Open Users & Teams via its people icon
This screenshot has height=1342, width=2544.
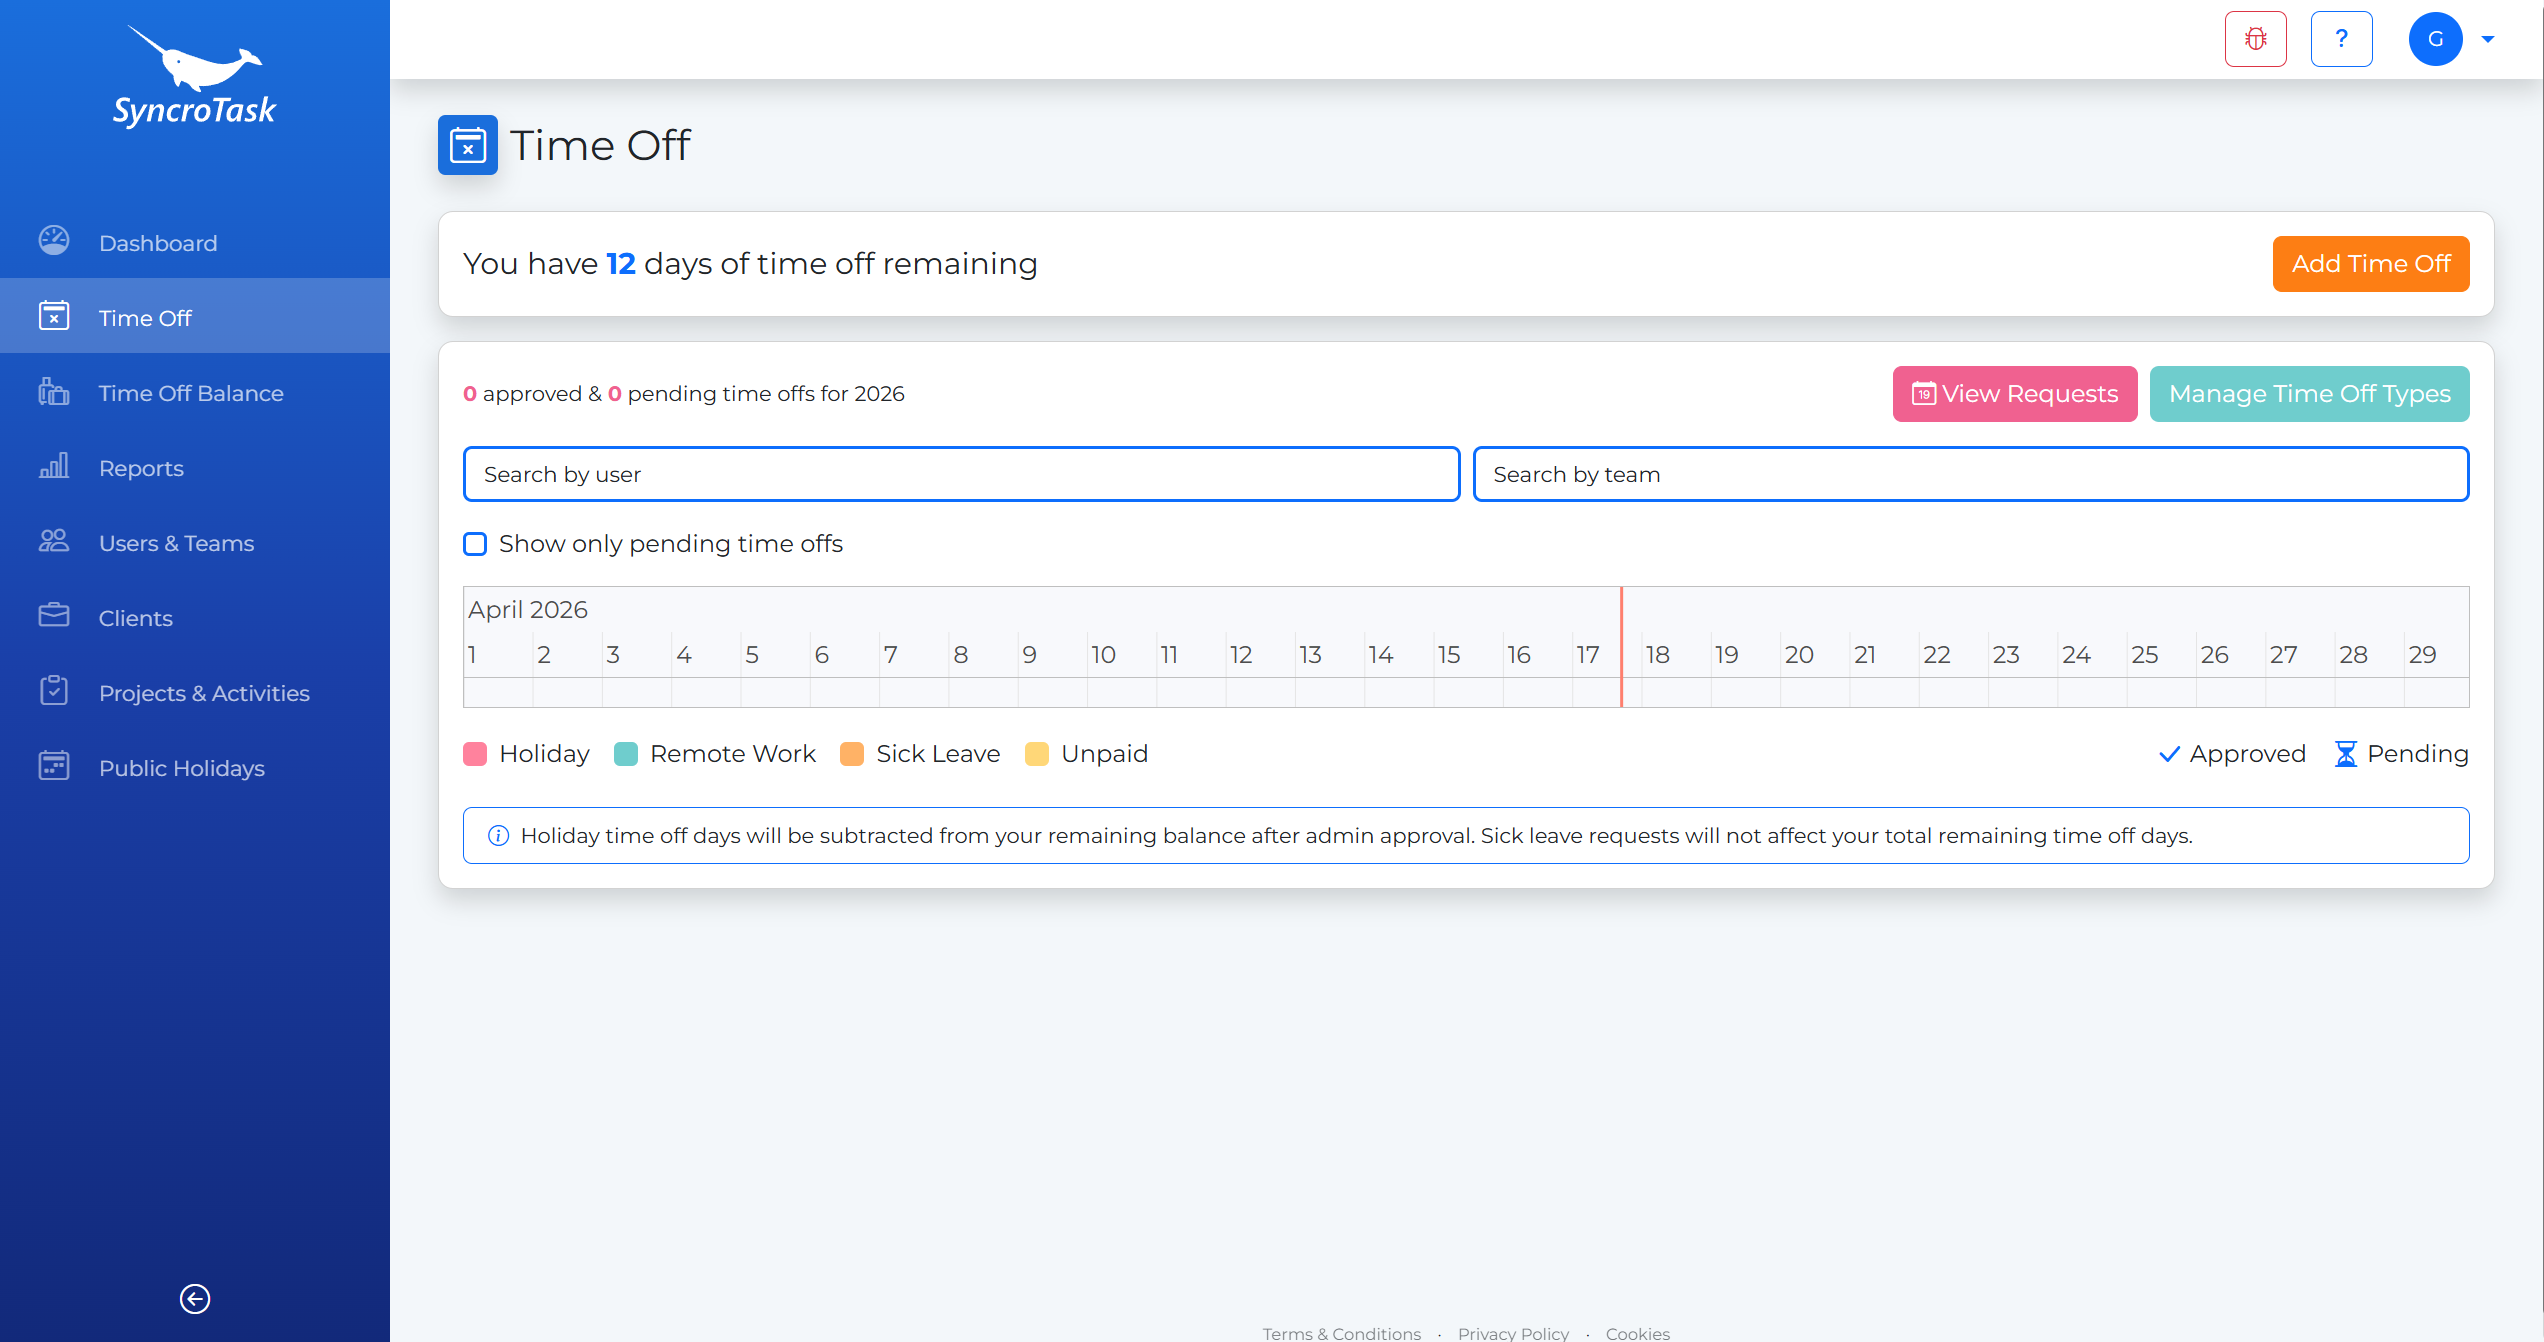[x=53, y=541]
